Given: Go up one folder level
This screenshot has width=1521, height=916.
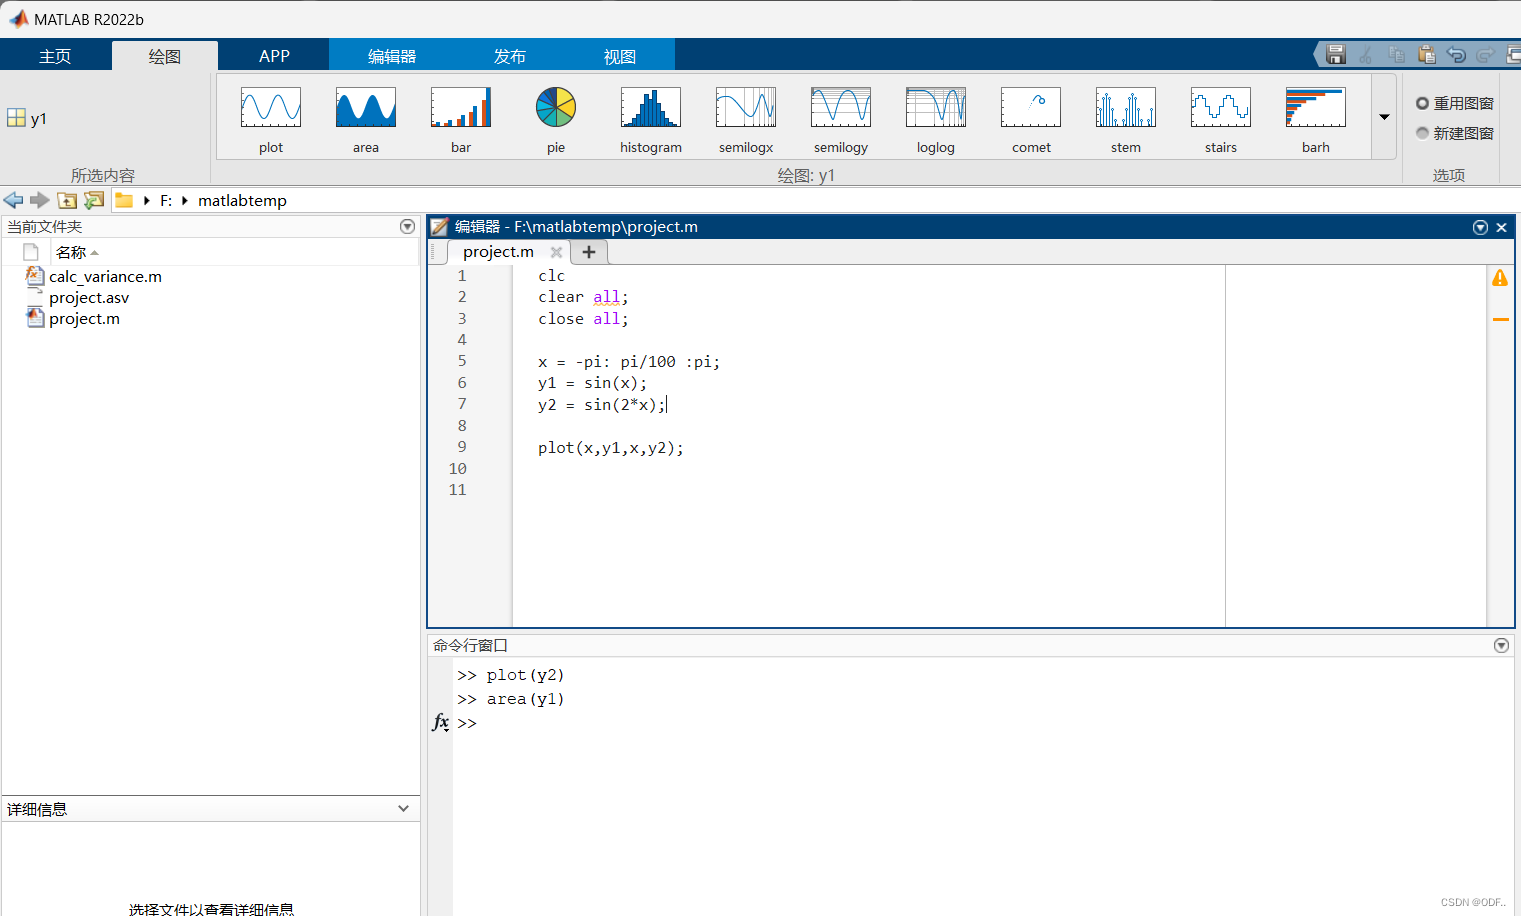Looking at the screenshot, I should [67, 201].
